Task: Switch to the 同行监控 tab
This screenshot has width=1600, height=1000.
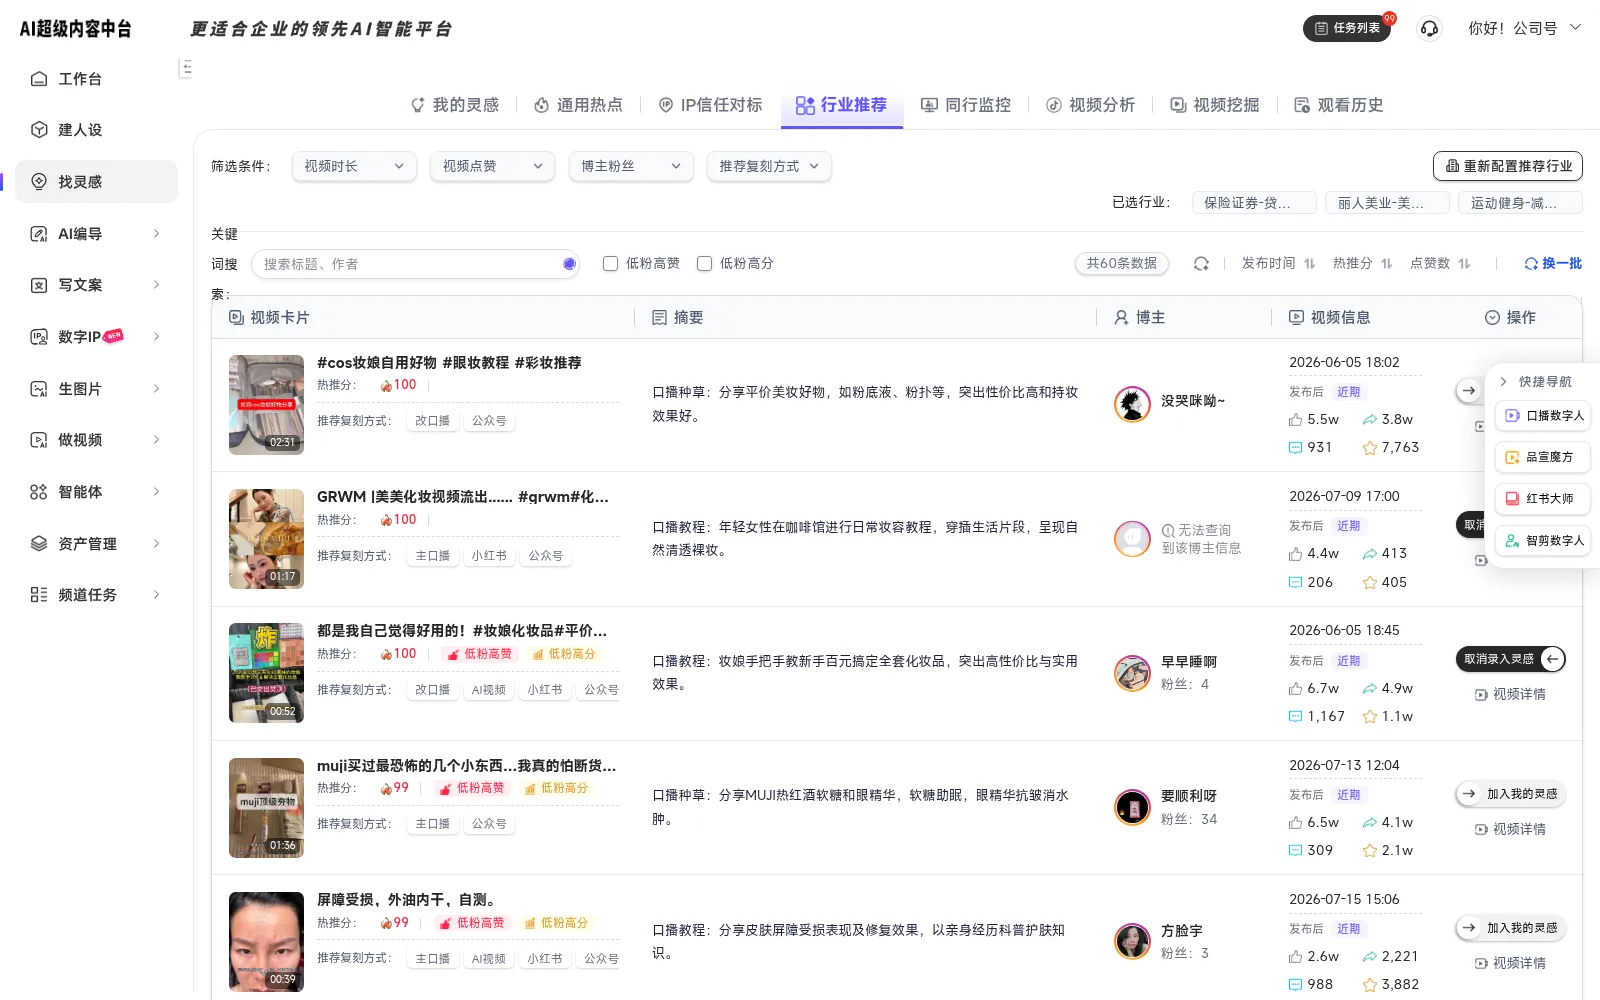Action: point(966,105)
